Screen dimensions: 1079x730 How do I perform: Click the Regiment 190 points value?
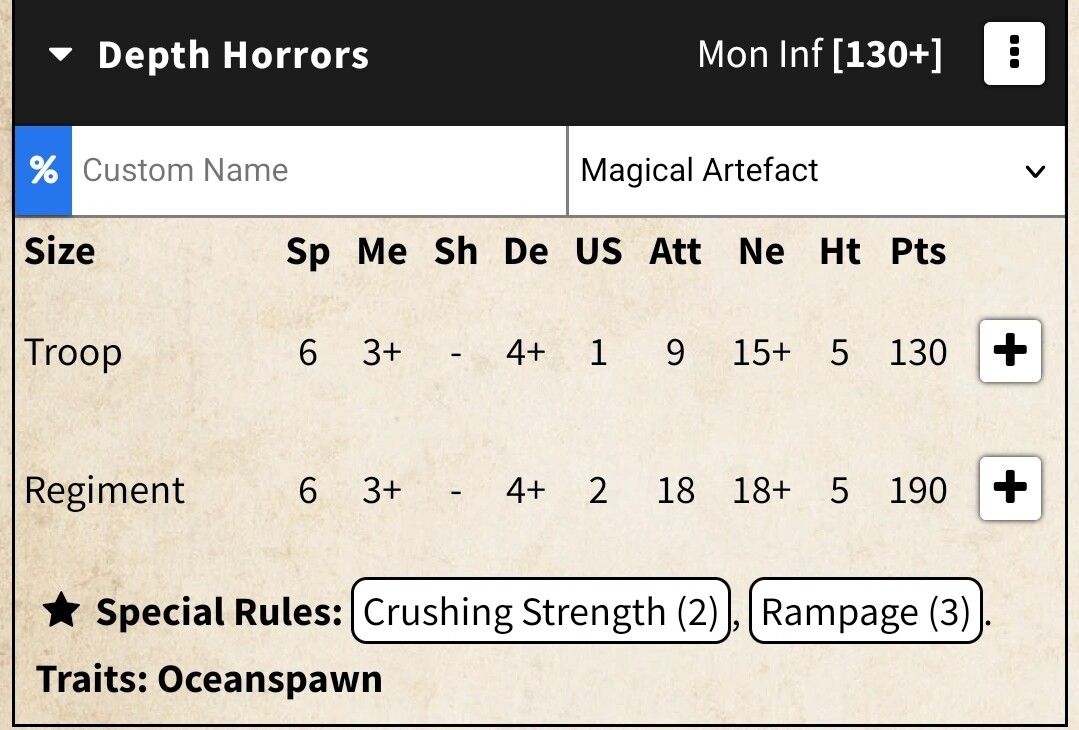coord(917,491)
